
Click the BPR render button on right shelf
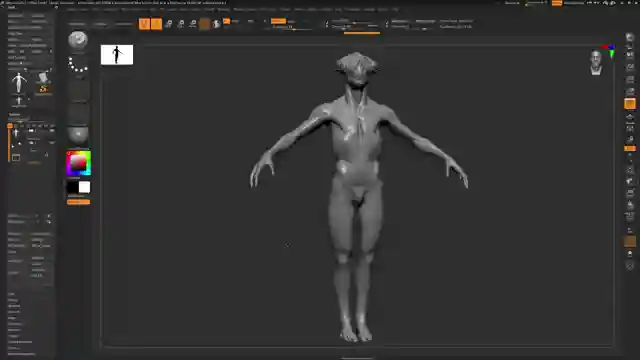(x=630, y=38)
